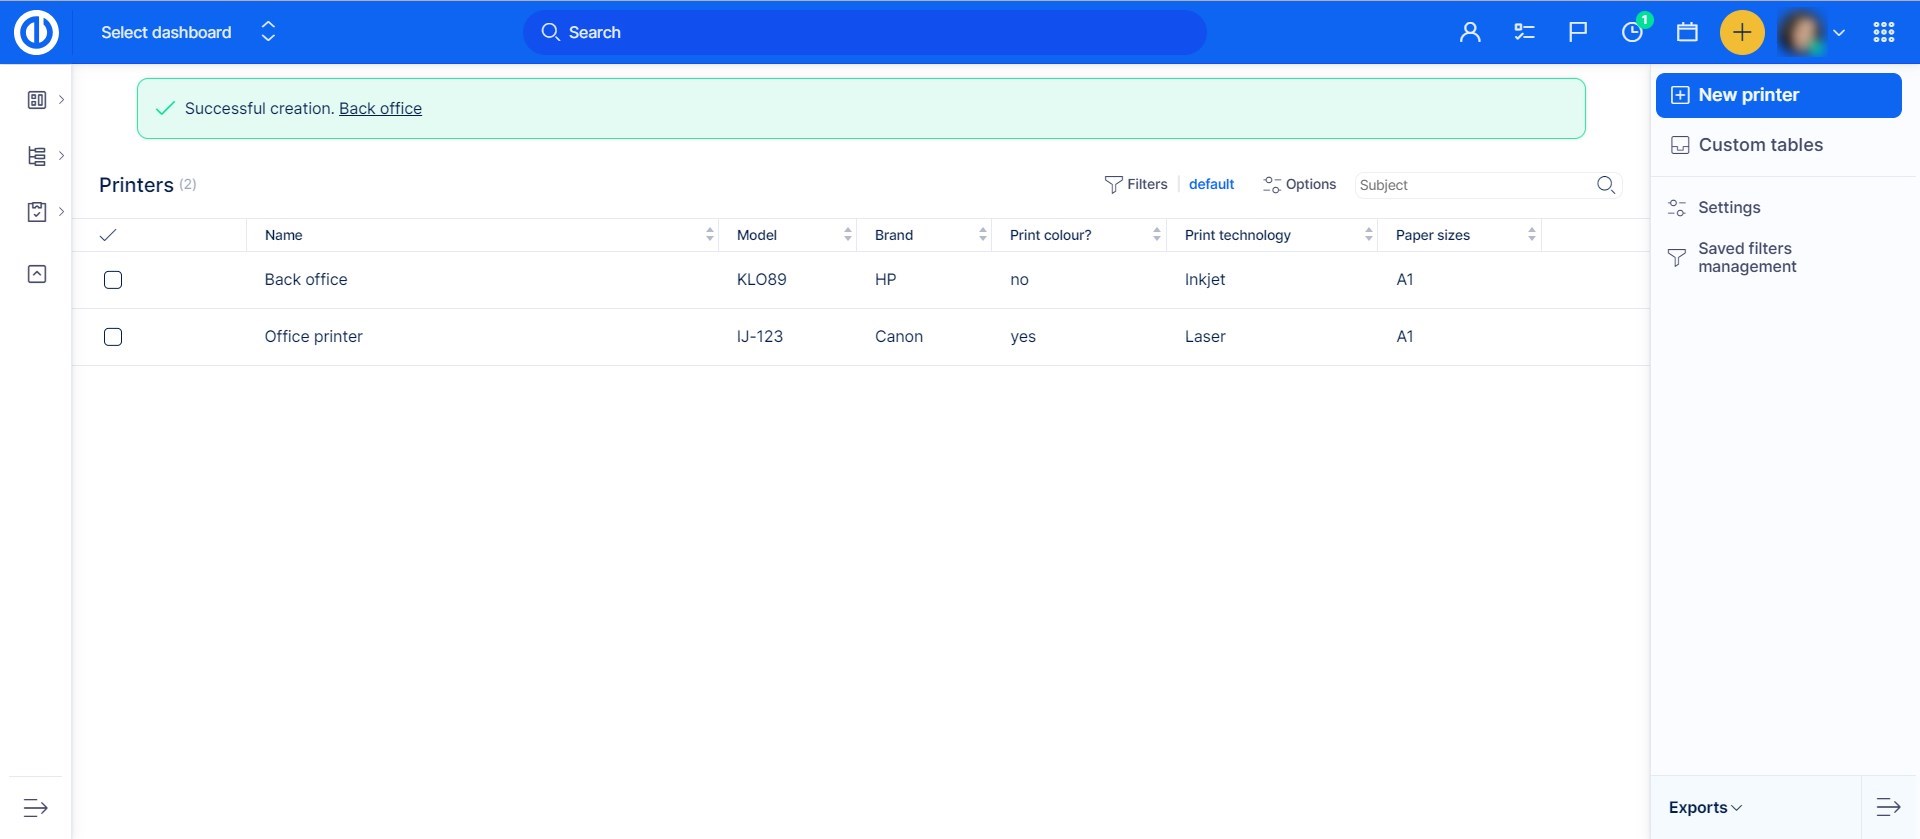Open the user avatar dropdown menu
Viewport: 1920px width, 839px height.
[1812, 32]
